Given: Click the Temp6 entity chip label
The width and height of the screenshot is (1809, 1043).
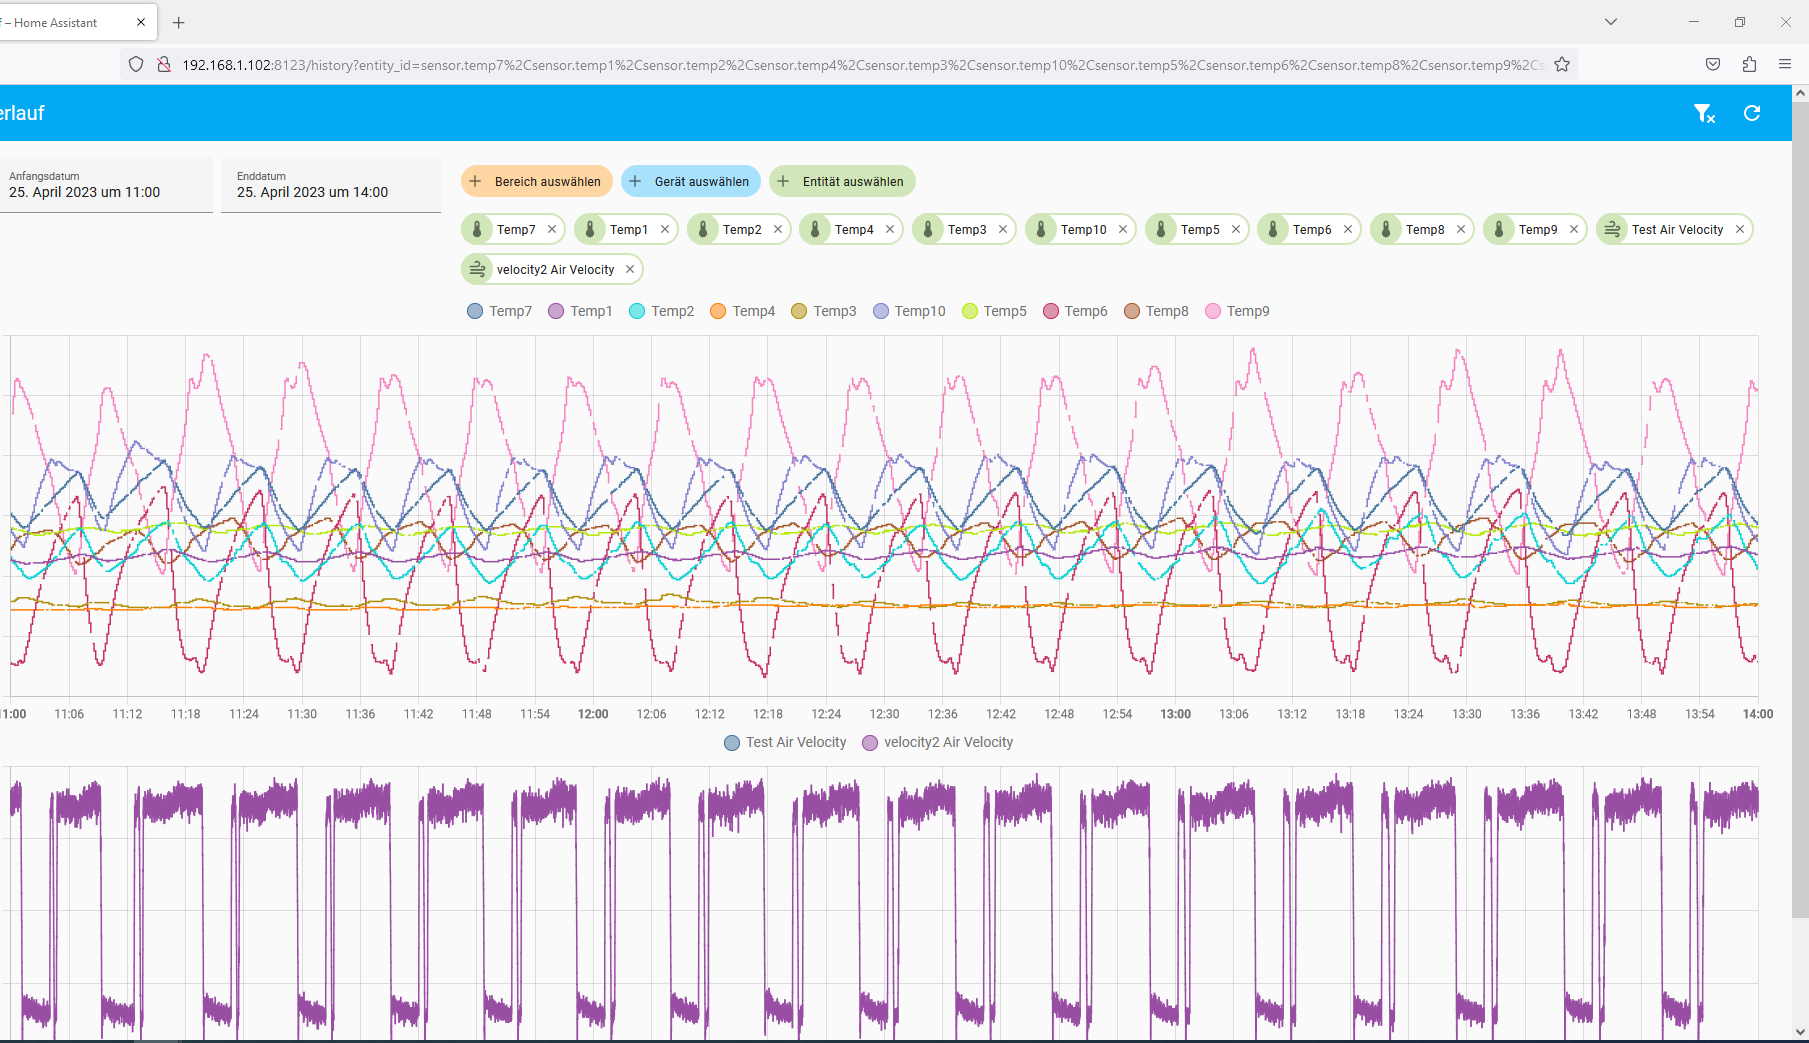Looking at the screenshot, I should (1312, 229).
